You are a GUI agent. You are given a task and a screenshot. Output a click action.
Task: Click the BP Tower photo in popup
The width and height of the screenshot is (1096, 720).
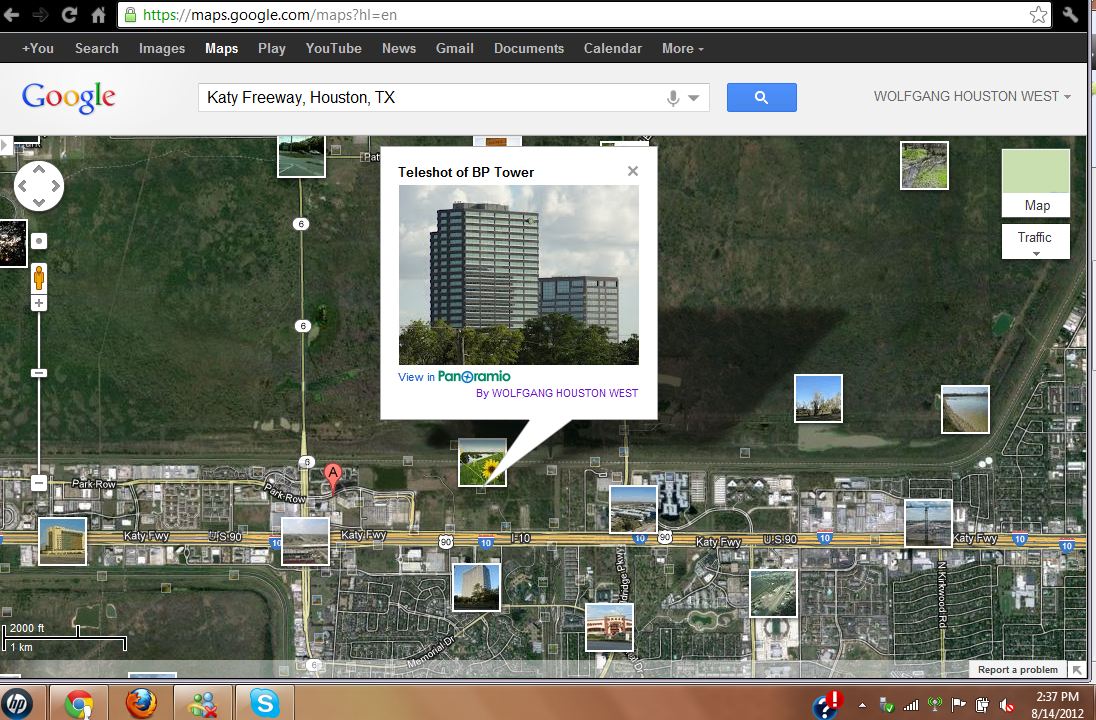click(519, 275)
